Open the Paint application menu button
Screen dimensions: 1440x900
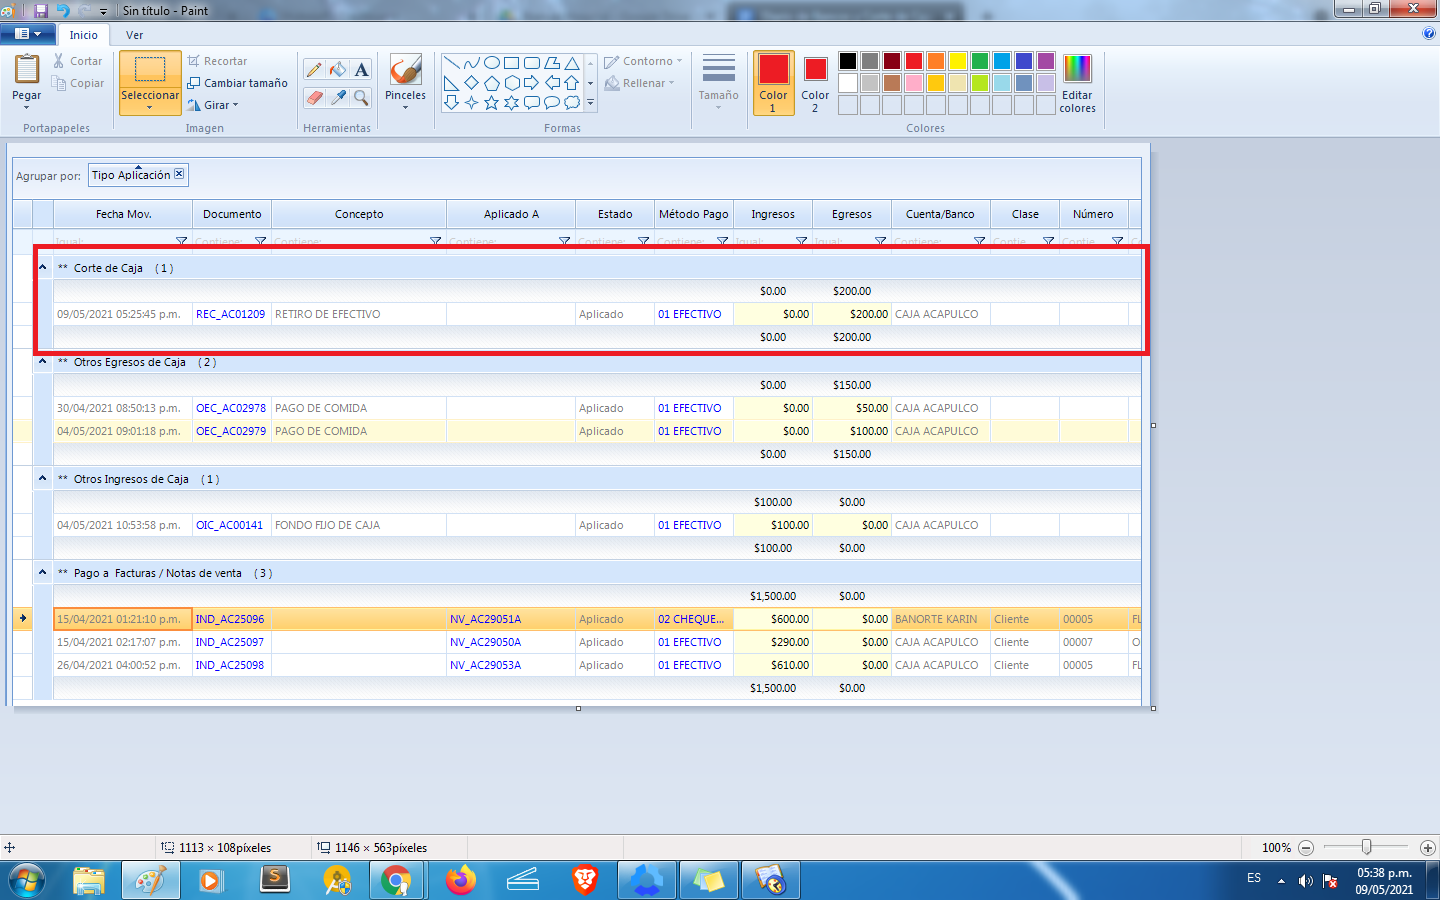[27, 34]
